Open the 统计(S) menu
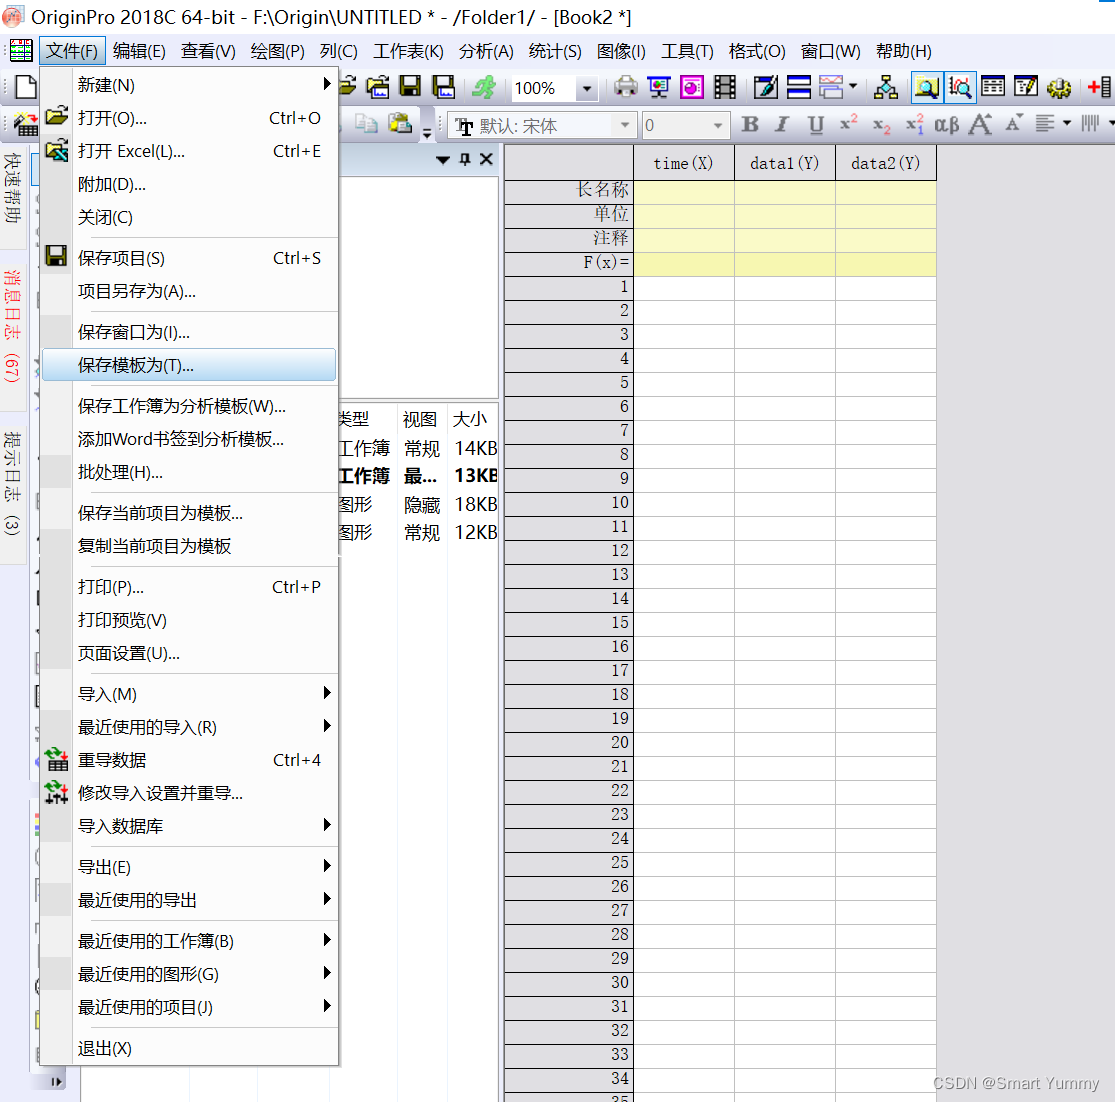 click(x=555, y=52)
